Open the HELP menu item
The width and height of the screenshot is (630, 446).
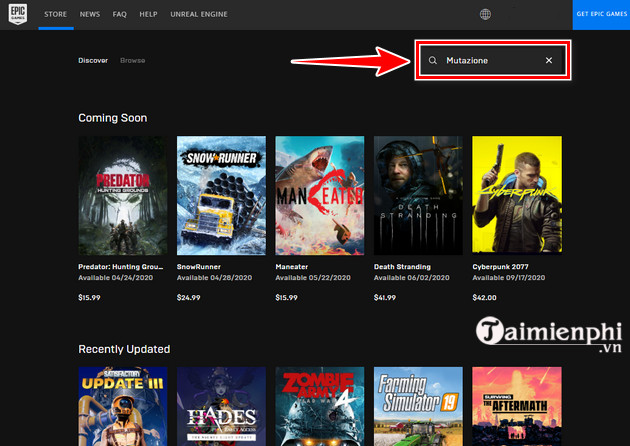point(148,14)
